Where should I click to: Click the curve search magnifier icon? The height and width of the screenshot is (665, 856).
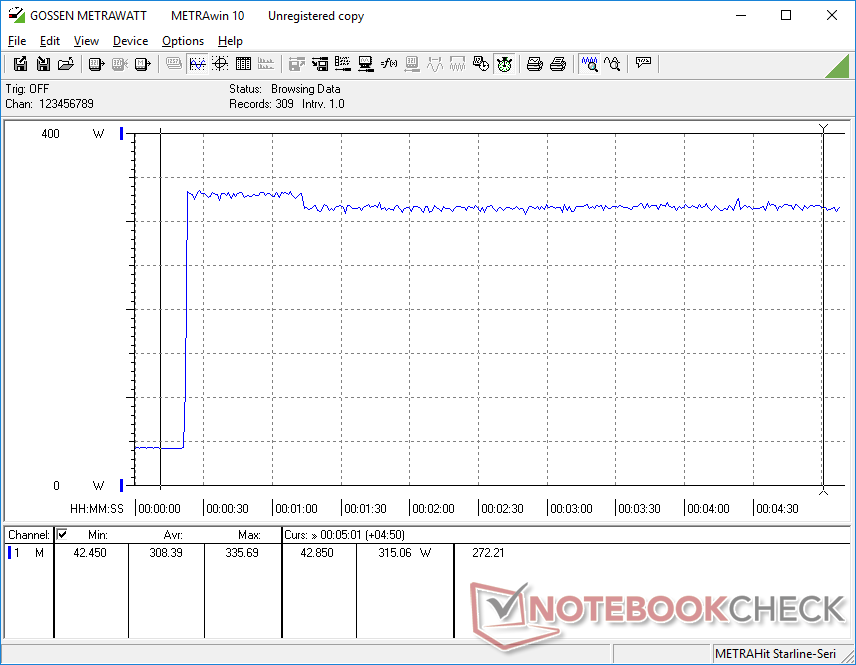(x=612, y=64)
